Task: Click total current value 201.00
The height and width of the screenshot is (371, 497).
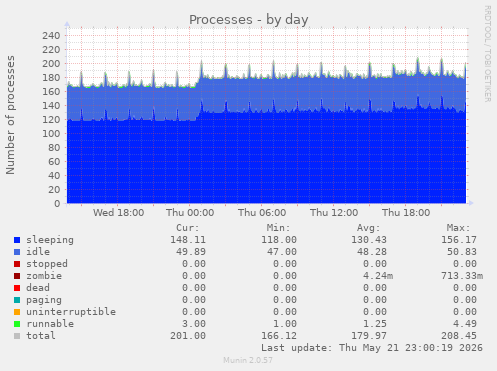Action: coord(188,336)
